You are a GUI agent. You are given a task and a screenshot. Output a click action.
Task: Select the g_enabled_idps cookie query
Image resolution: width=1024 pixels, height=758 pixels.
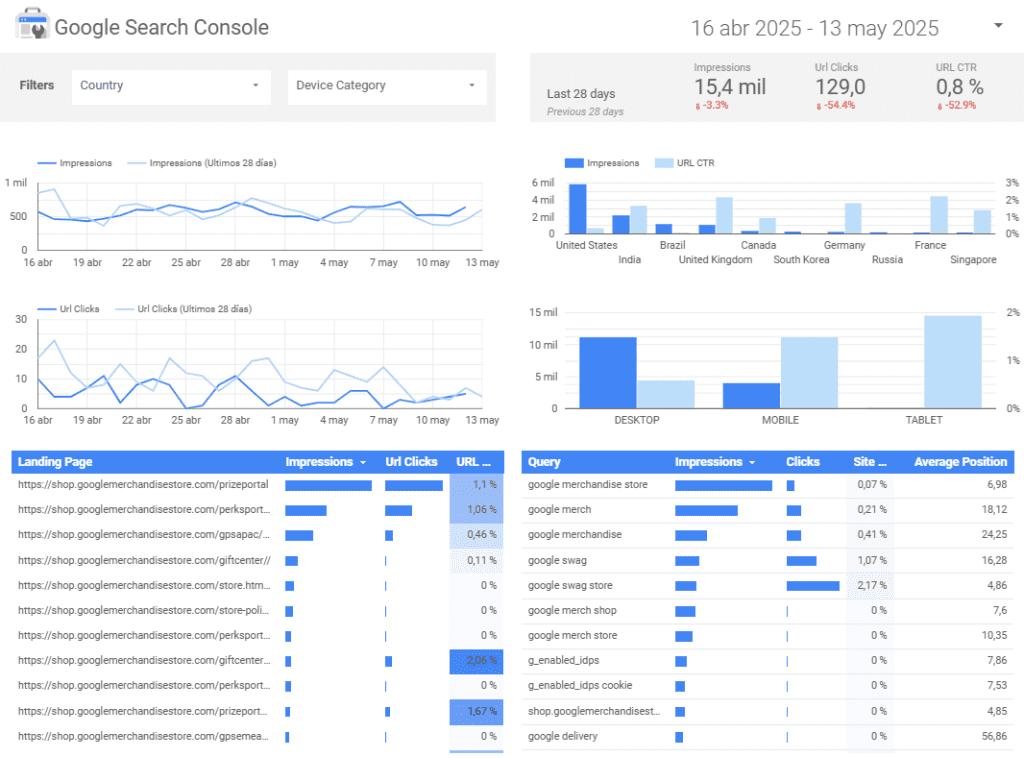coord(580,685)
